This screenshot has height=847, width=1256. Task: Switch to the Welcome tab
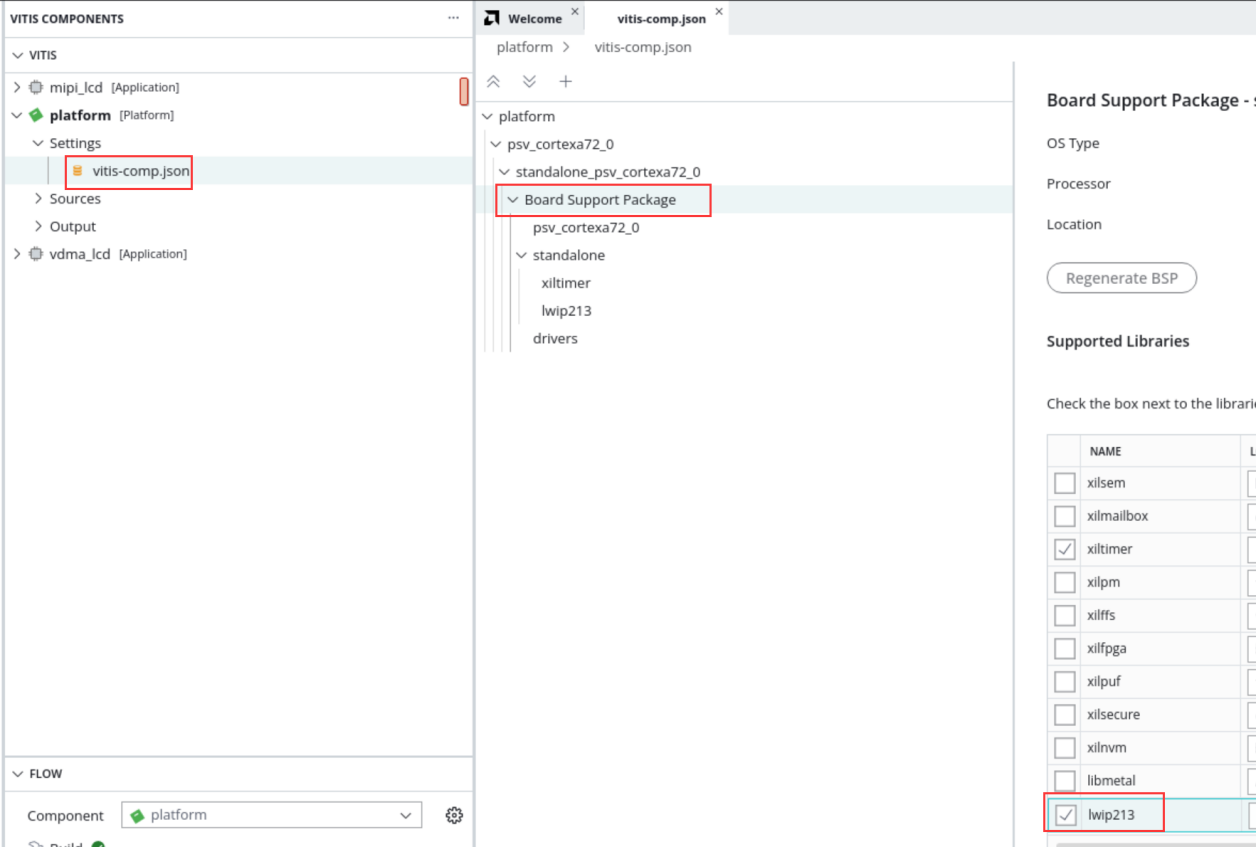(x=533, y=18)
